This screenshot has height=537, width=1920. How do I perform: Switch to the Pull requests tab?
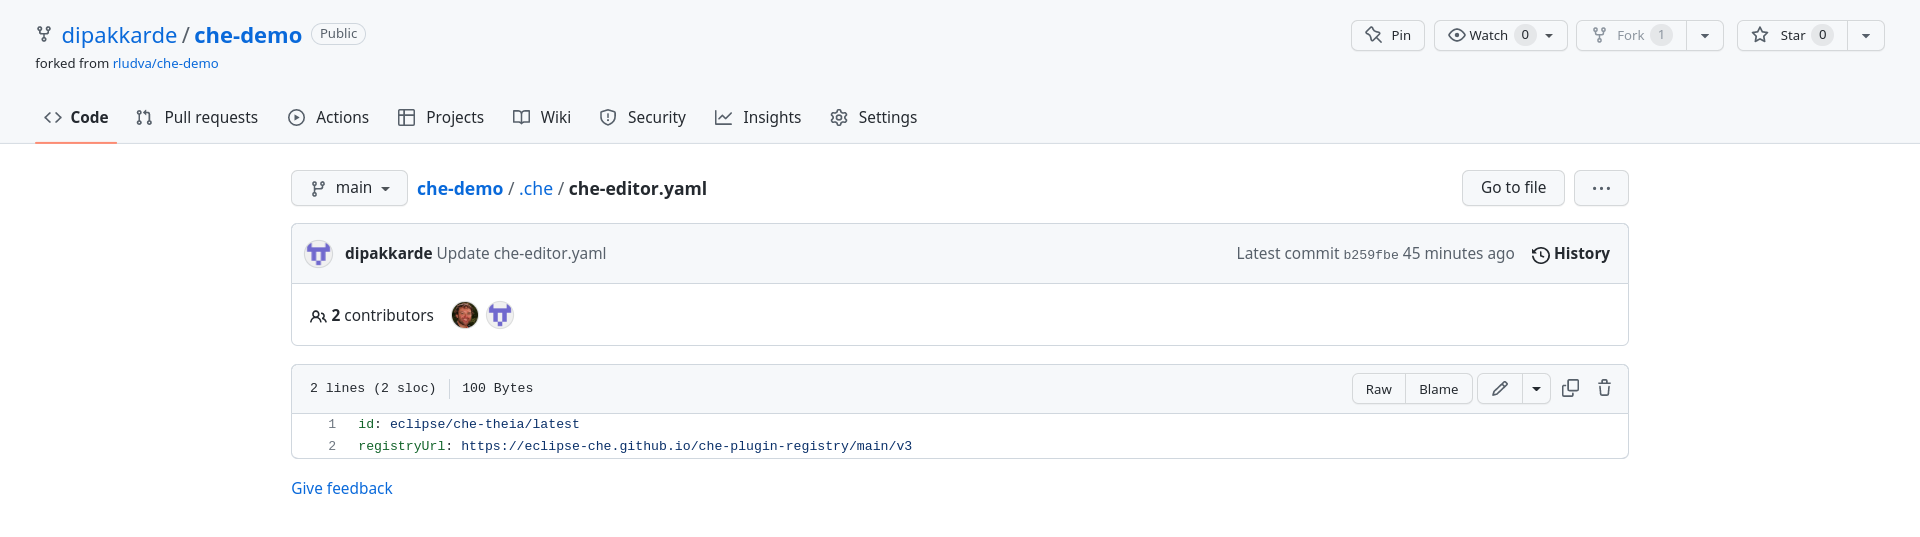click(x=197, y=117)
